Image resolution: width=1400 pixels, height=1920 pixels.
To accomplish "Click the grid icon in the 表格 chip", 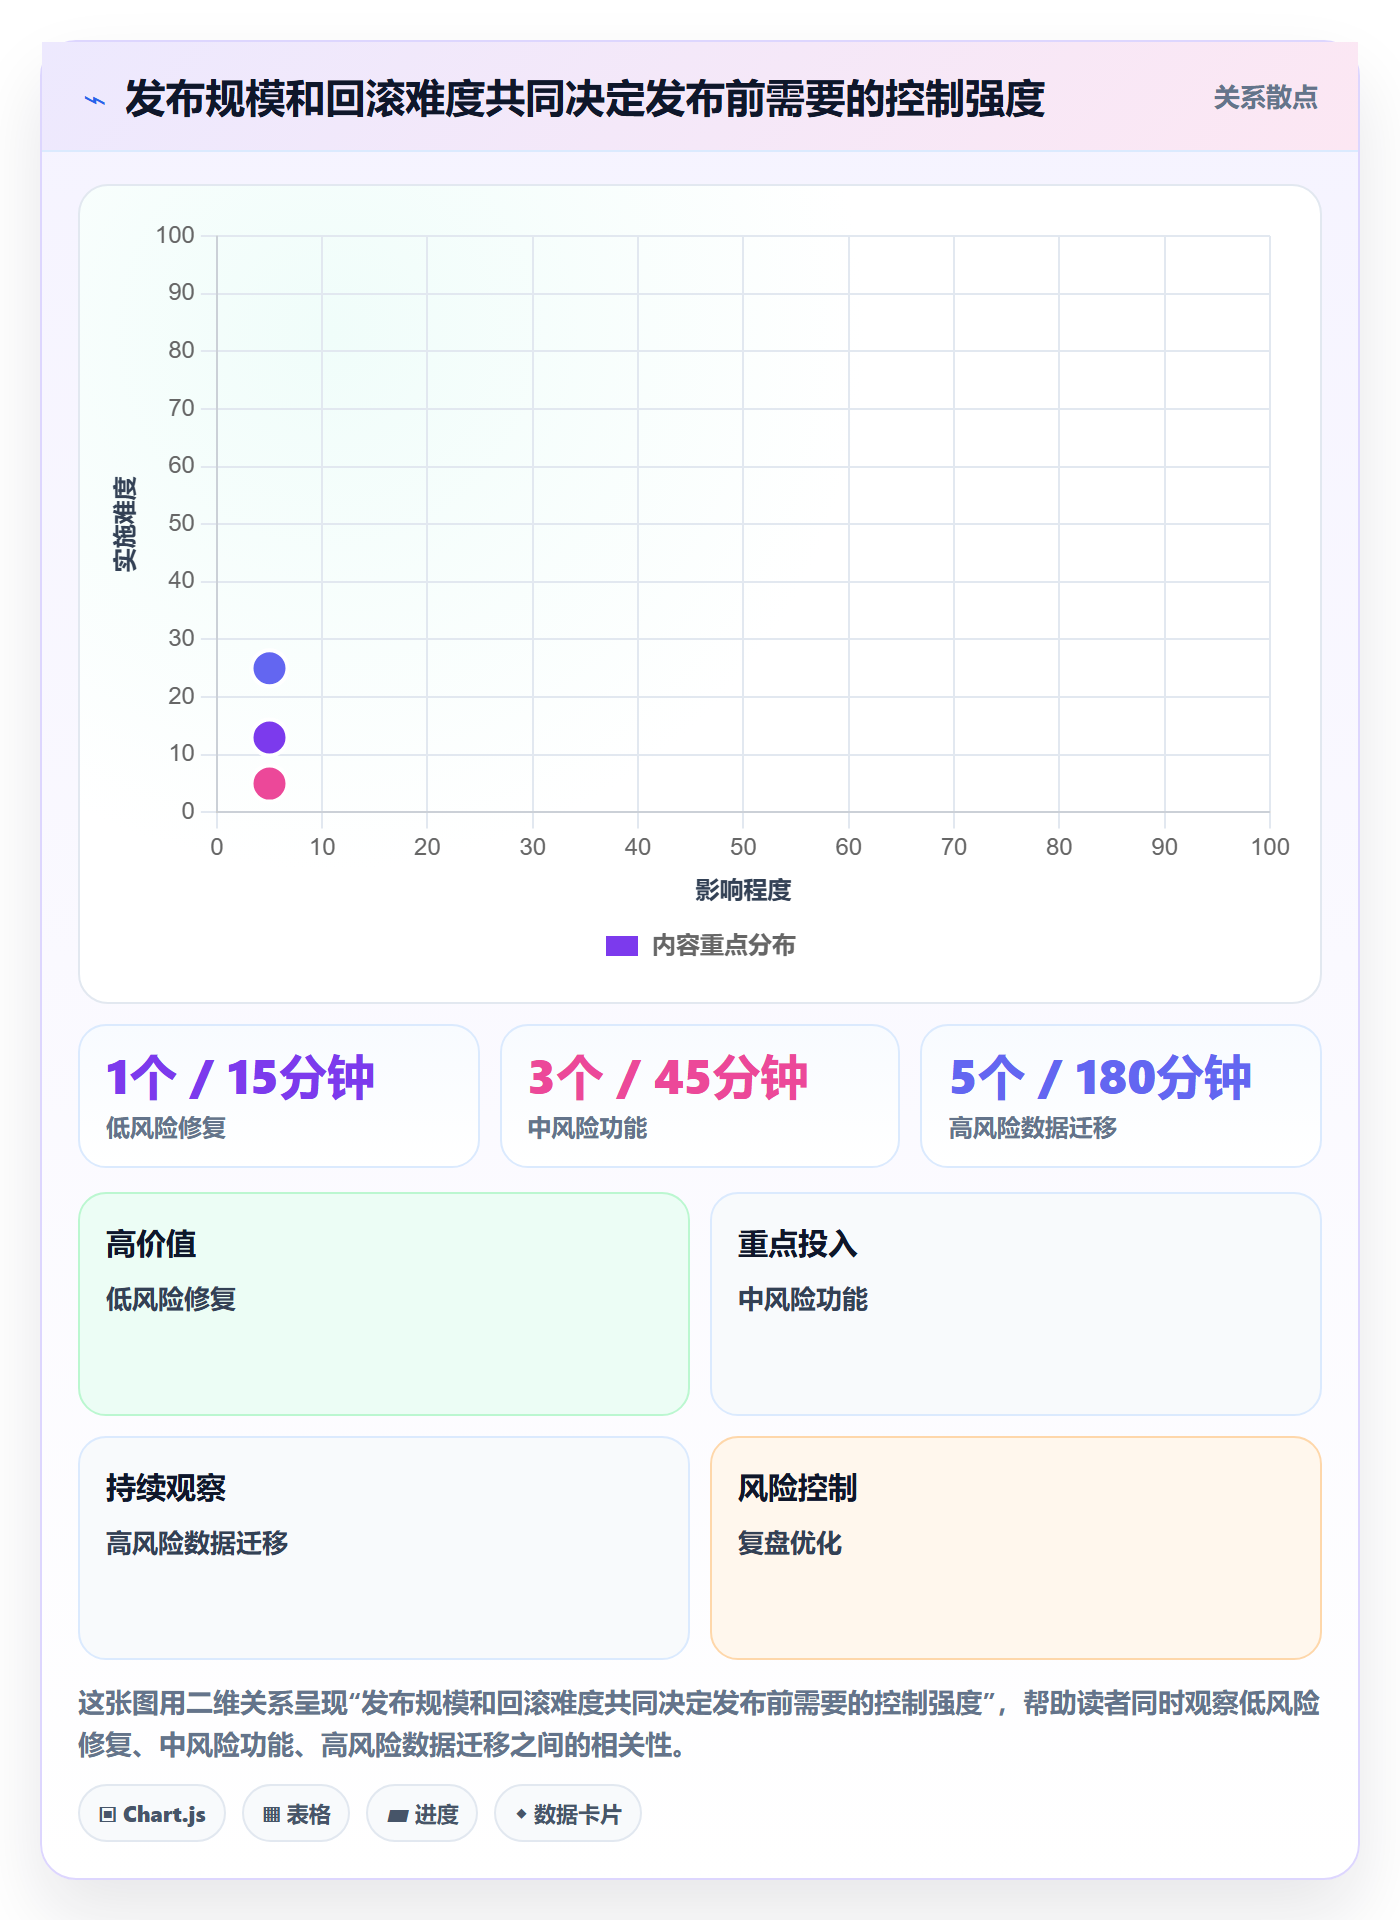I will [x=272, y=1815].
